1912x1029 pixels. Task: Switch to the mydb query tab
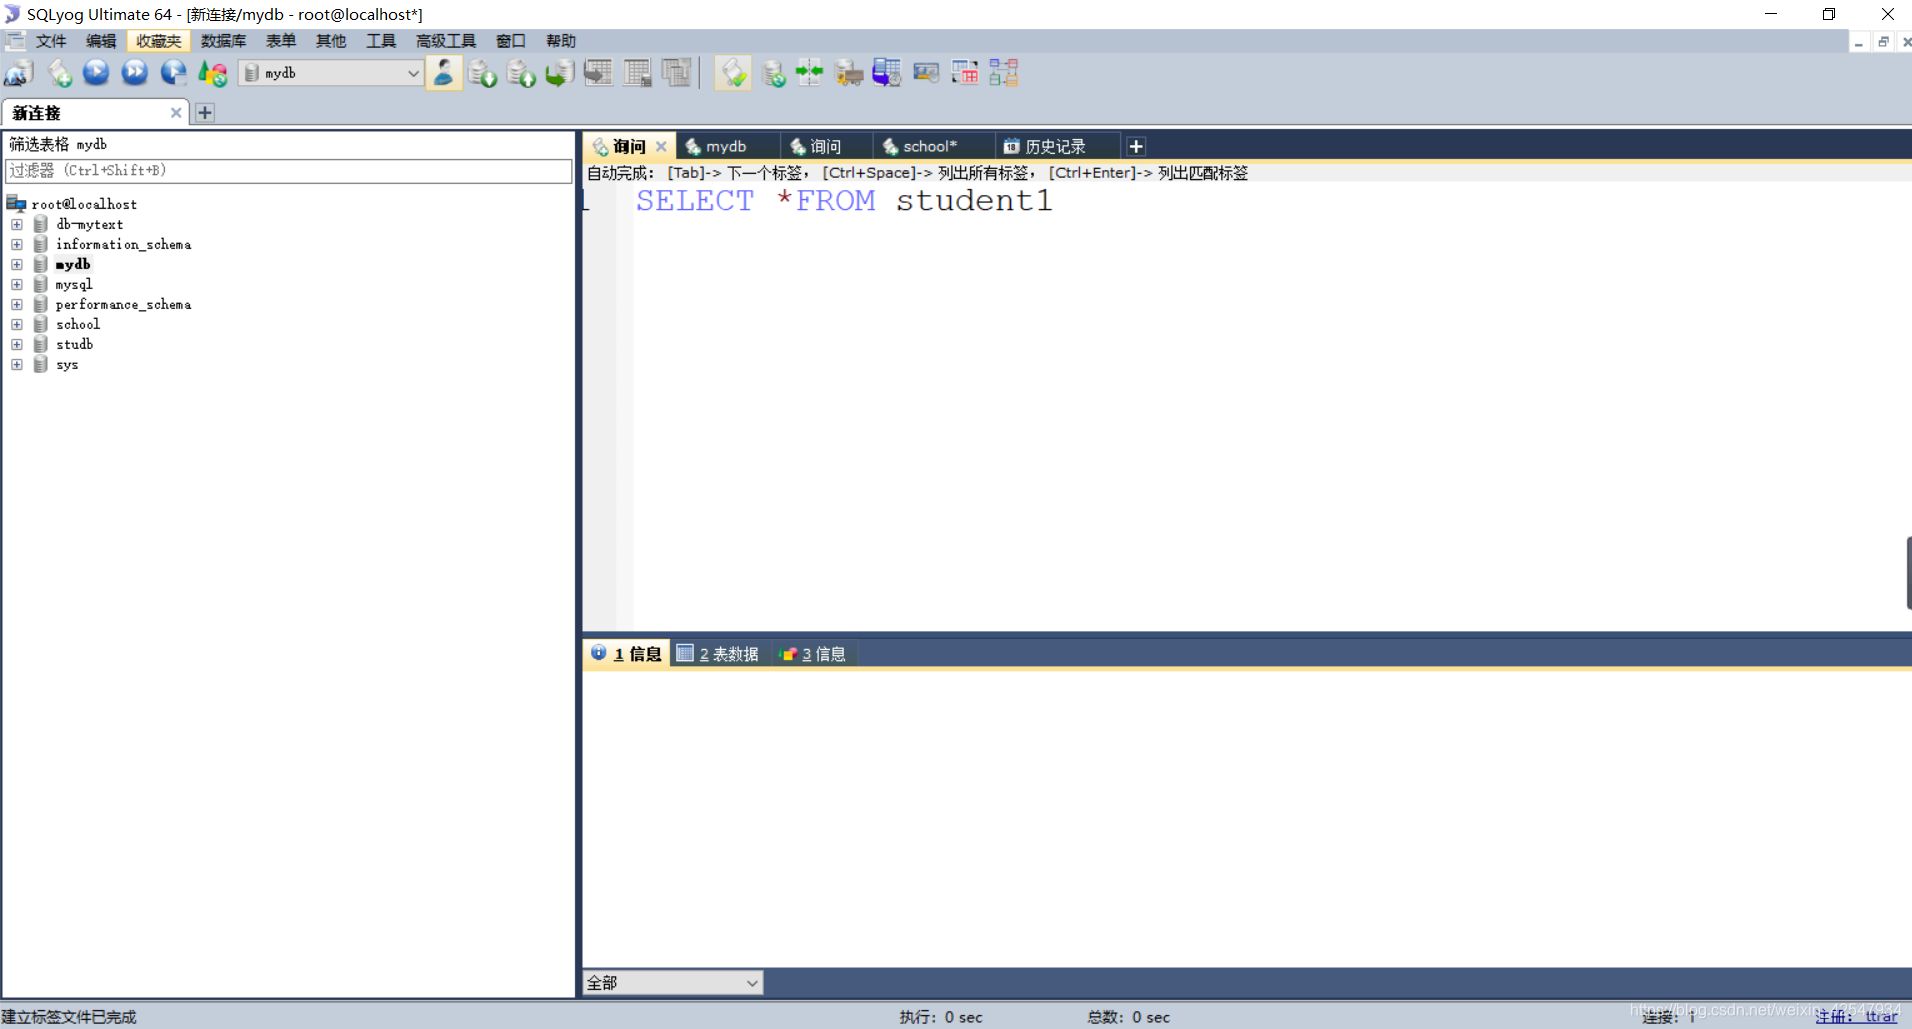click(726, 146)
